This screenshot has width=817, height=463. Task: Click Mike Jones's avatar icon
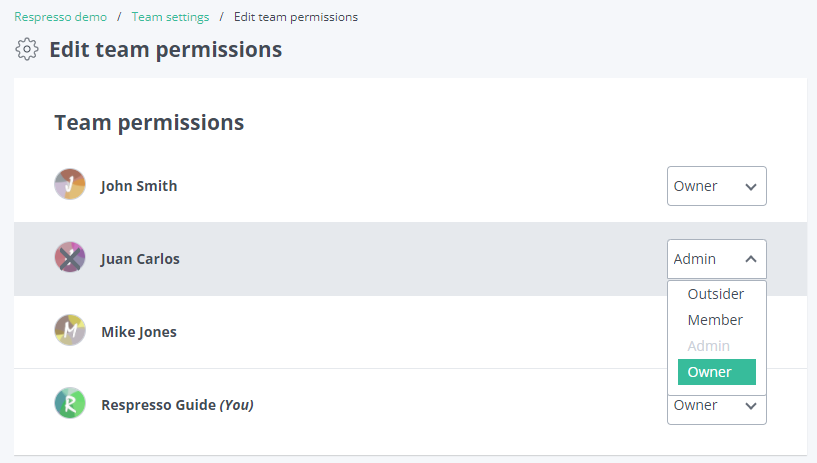click(x=70, y=330)
